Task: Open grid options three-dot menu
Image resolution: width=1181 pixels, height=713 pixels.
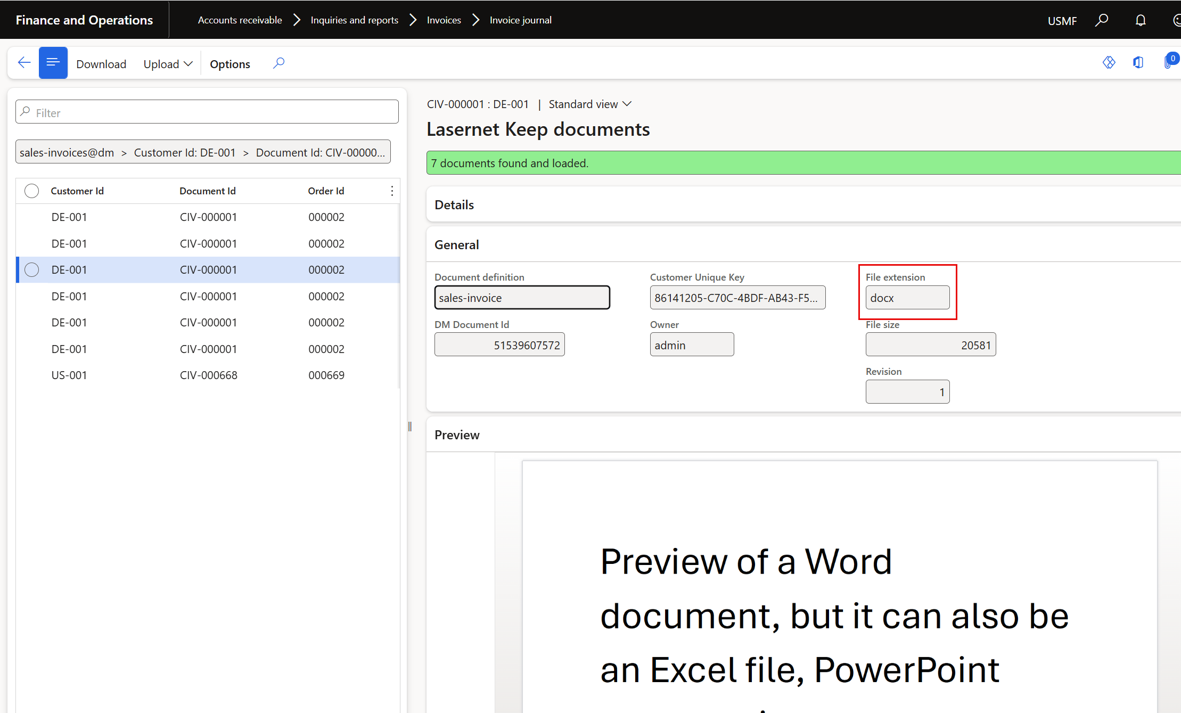Action: (392, 191)
